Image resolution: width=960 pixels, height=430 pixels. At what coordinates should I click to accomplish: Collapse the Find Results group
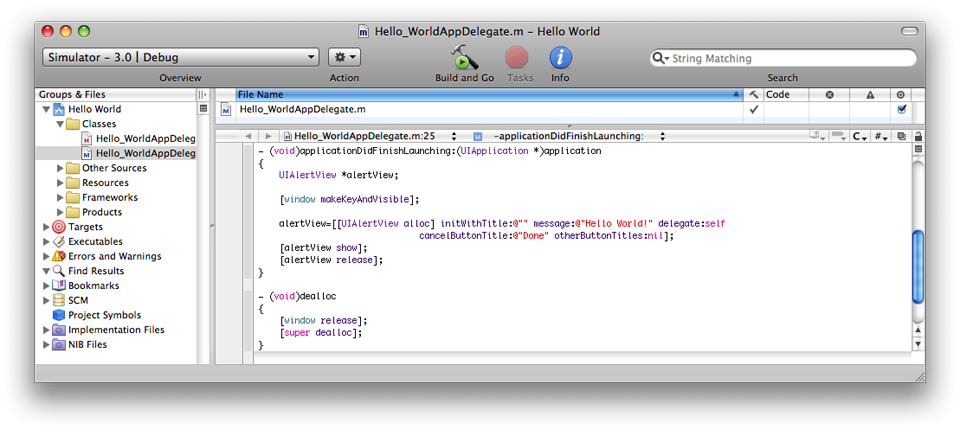(x=47, y=271)
